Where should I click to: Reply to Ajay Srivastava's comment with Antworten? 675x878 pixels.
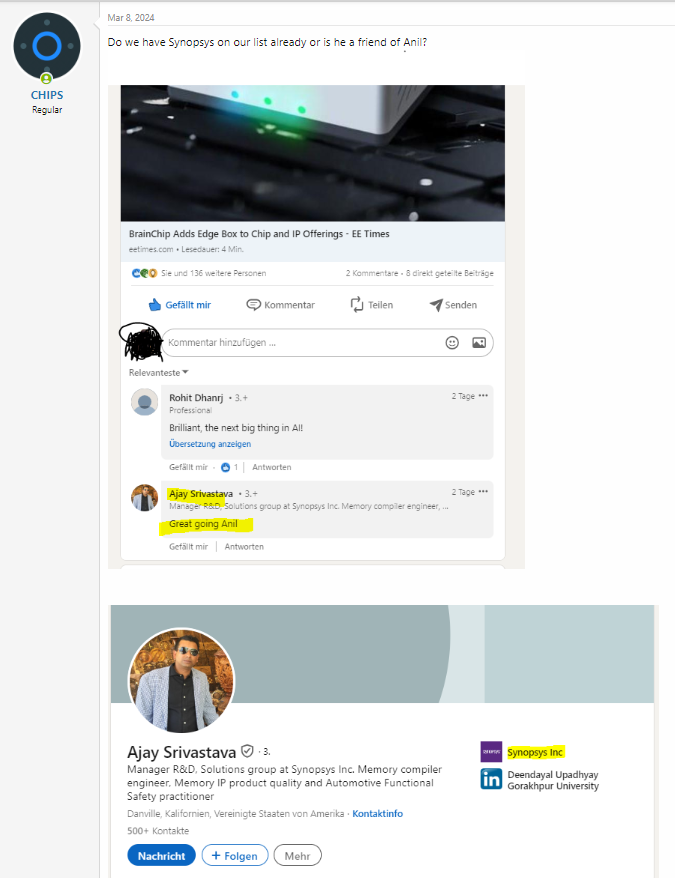pos(244,547)
